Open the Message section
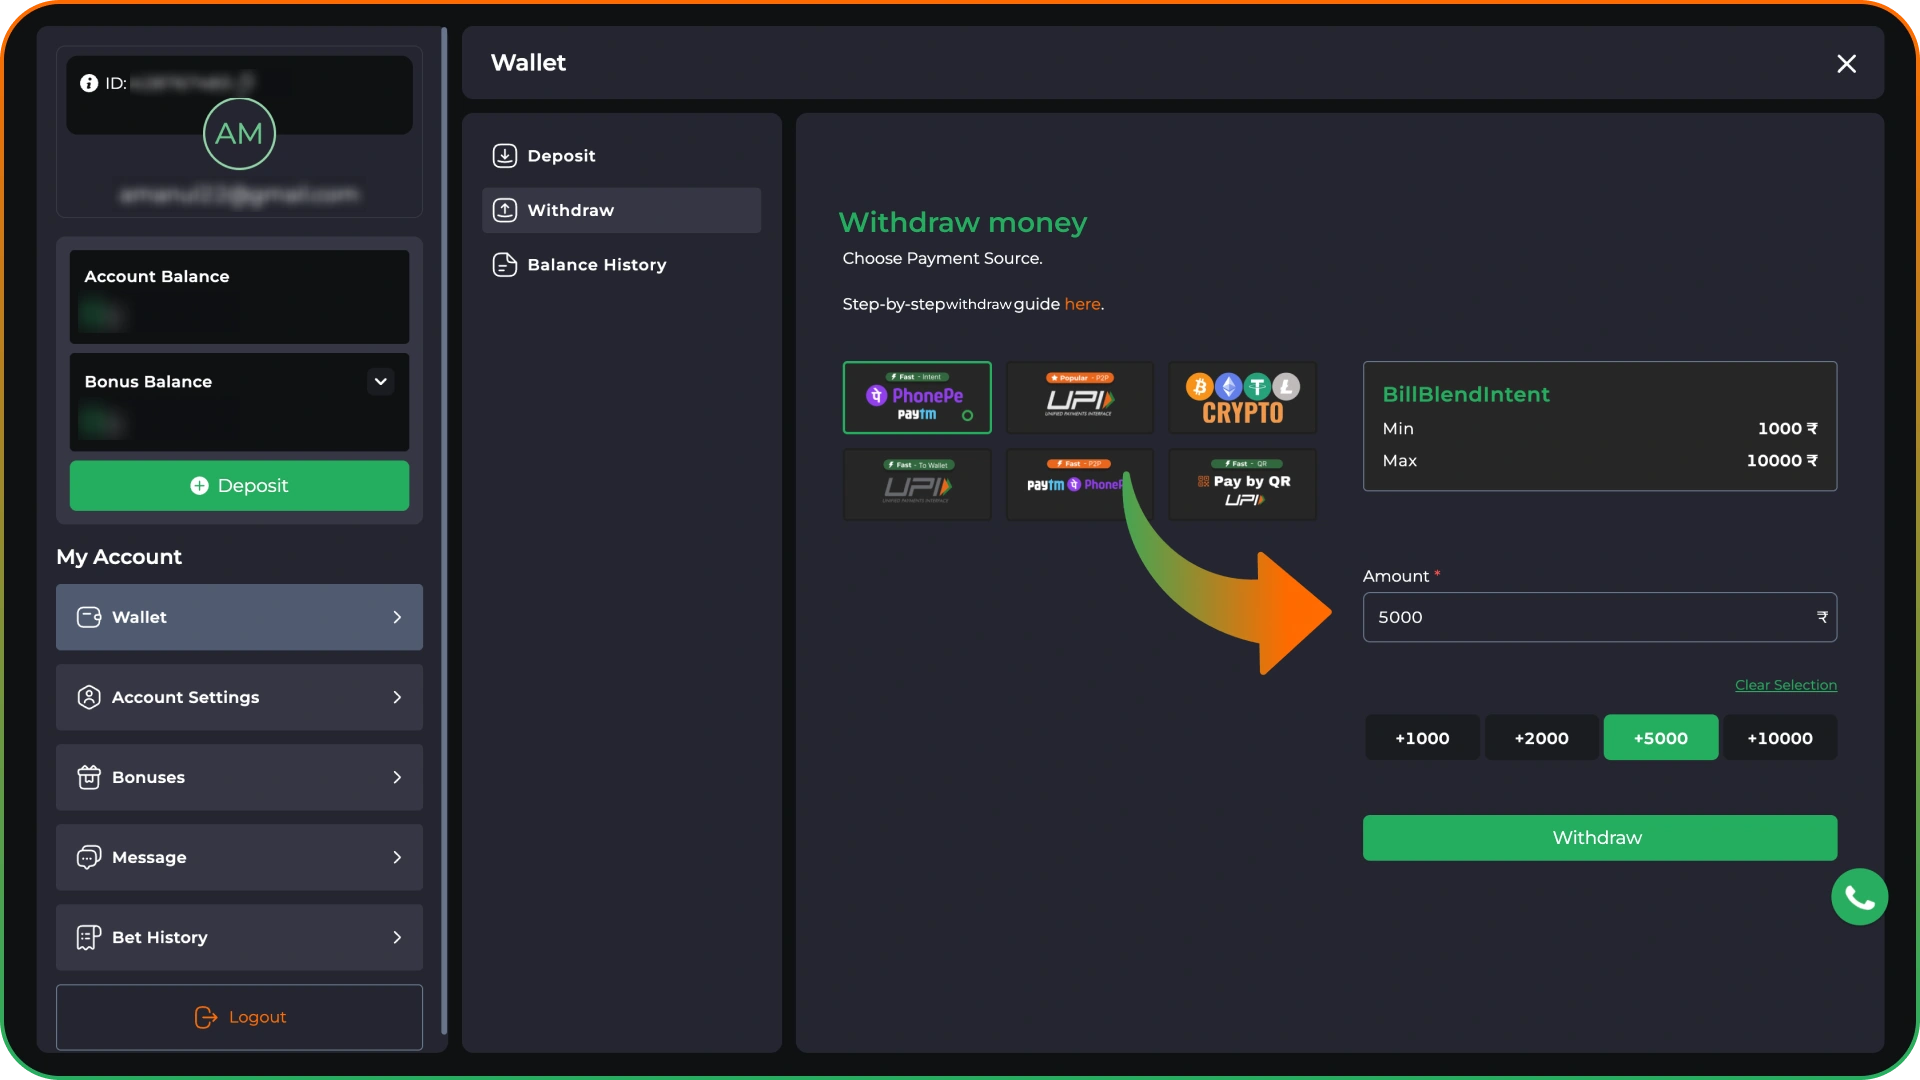 tap(239, 857)
